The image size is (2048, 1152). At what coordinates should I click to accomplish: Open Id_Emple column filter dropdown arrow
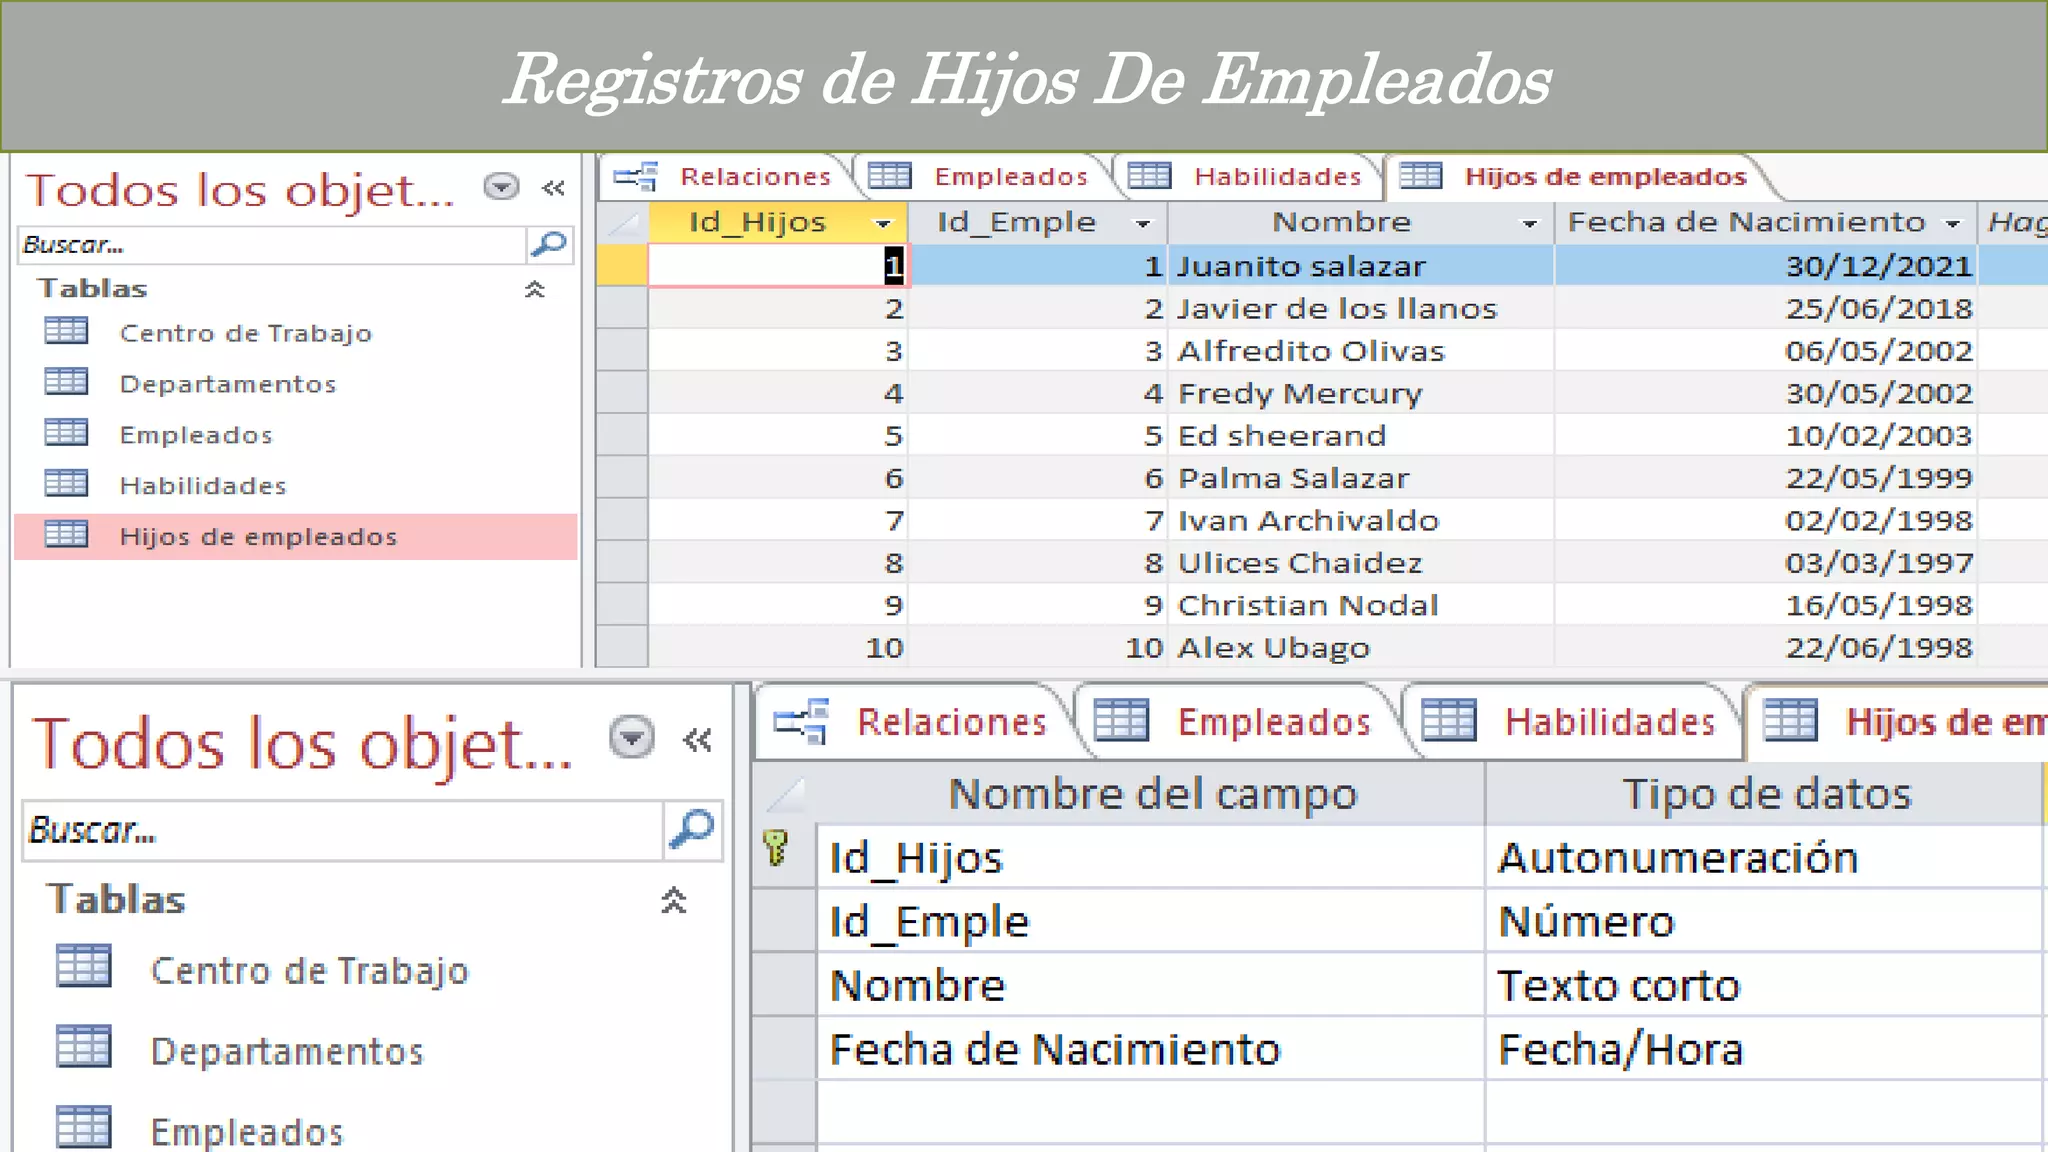tap(1143, 224)
